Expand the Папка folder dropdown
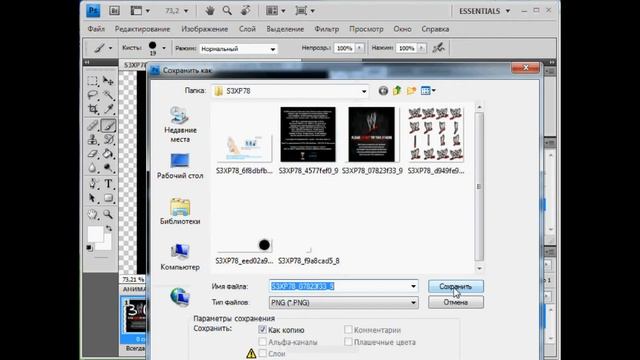Viewport: 640px width, 360px height. point(364,91)
